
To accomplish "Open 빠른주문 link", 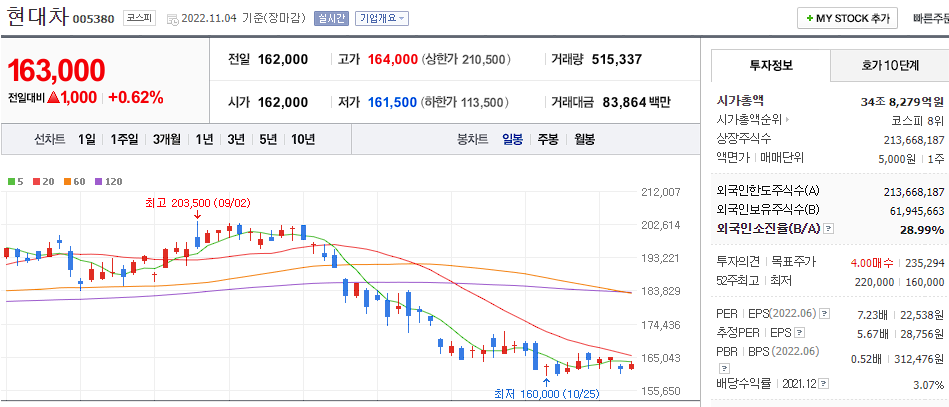I will tap(931, 18).
